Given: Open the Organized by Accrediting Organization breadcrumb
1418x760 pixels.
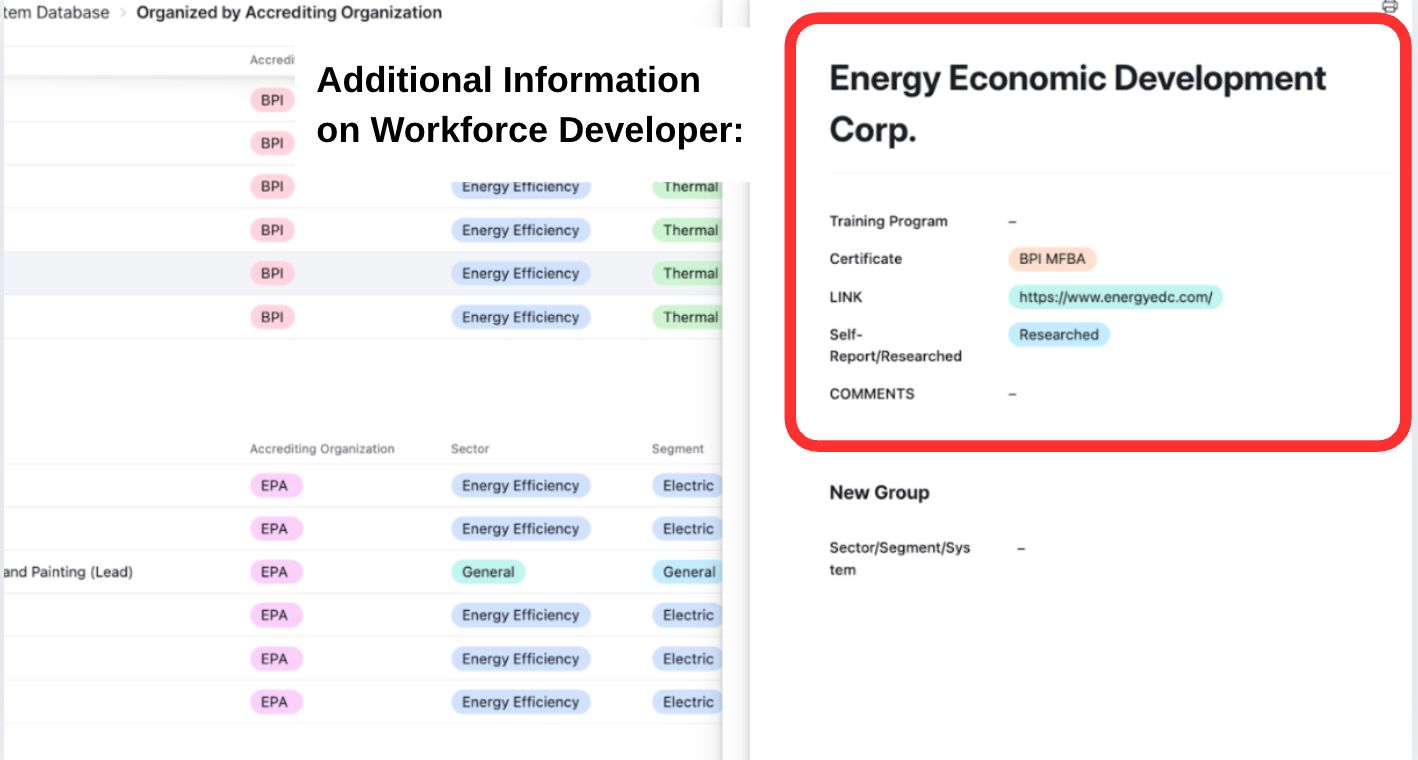Looking at the screenshot, I should (x=289, y=13).
